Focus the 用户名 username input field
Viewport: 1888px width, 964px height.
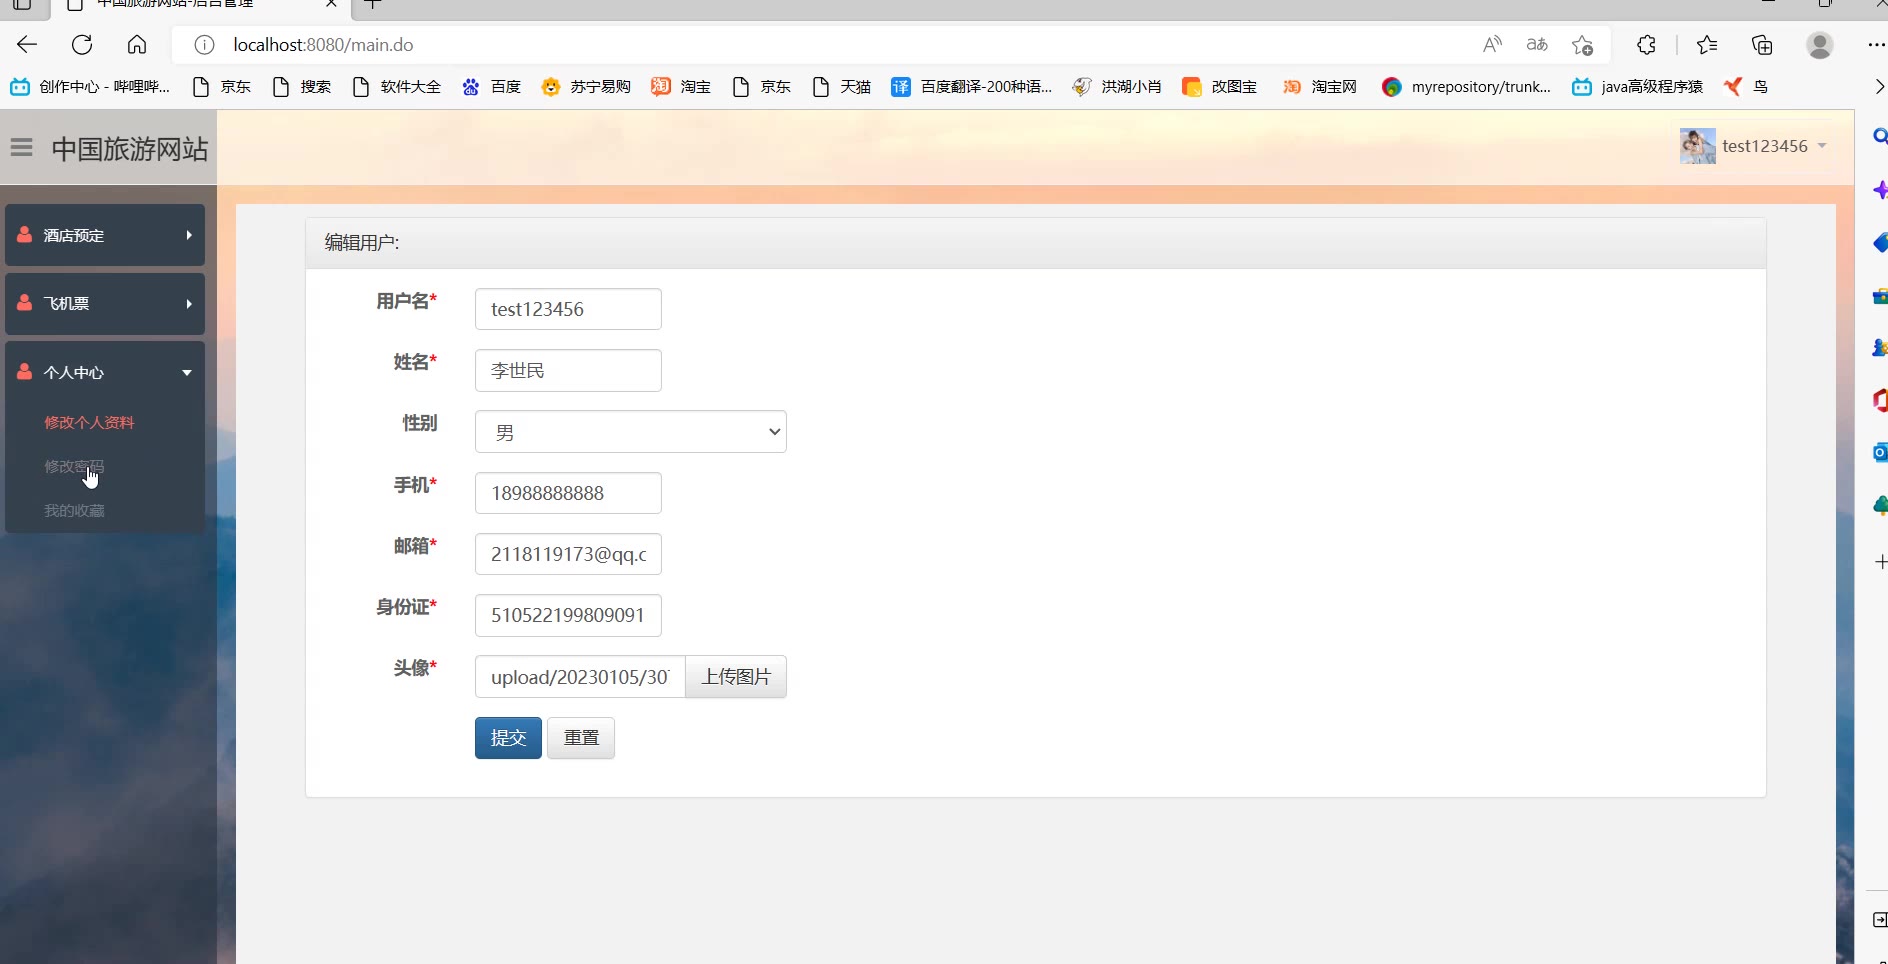click(x=568, y=309)
